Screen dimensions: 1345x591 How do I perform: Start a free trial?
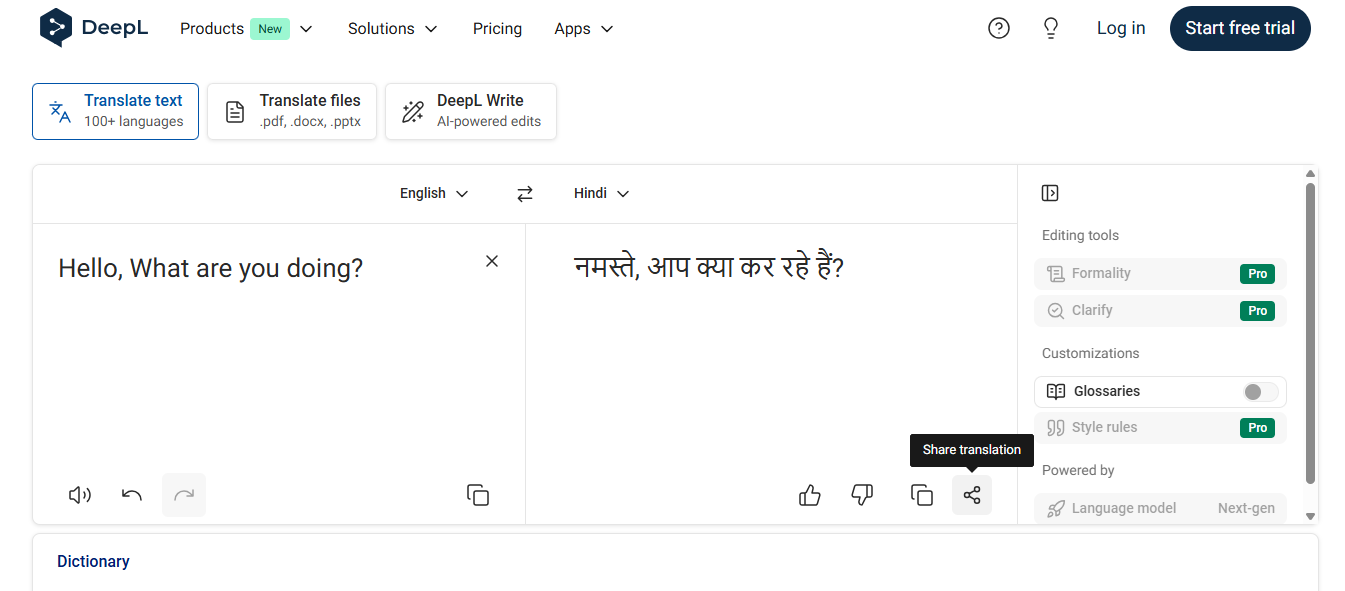[x=1240, y=28]
